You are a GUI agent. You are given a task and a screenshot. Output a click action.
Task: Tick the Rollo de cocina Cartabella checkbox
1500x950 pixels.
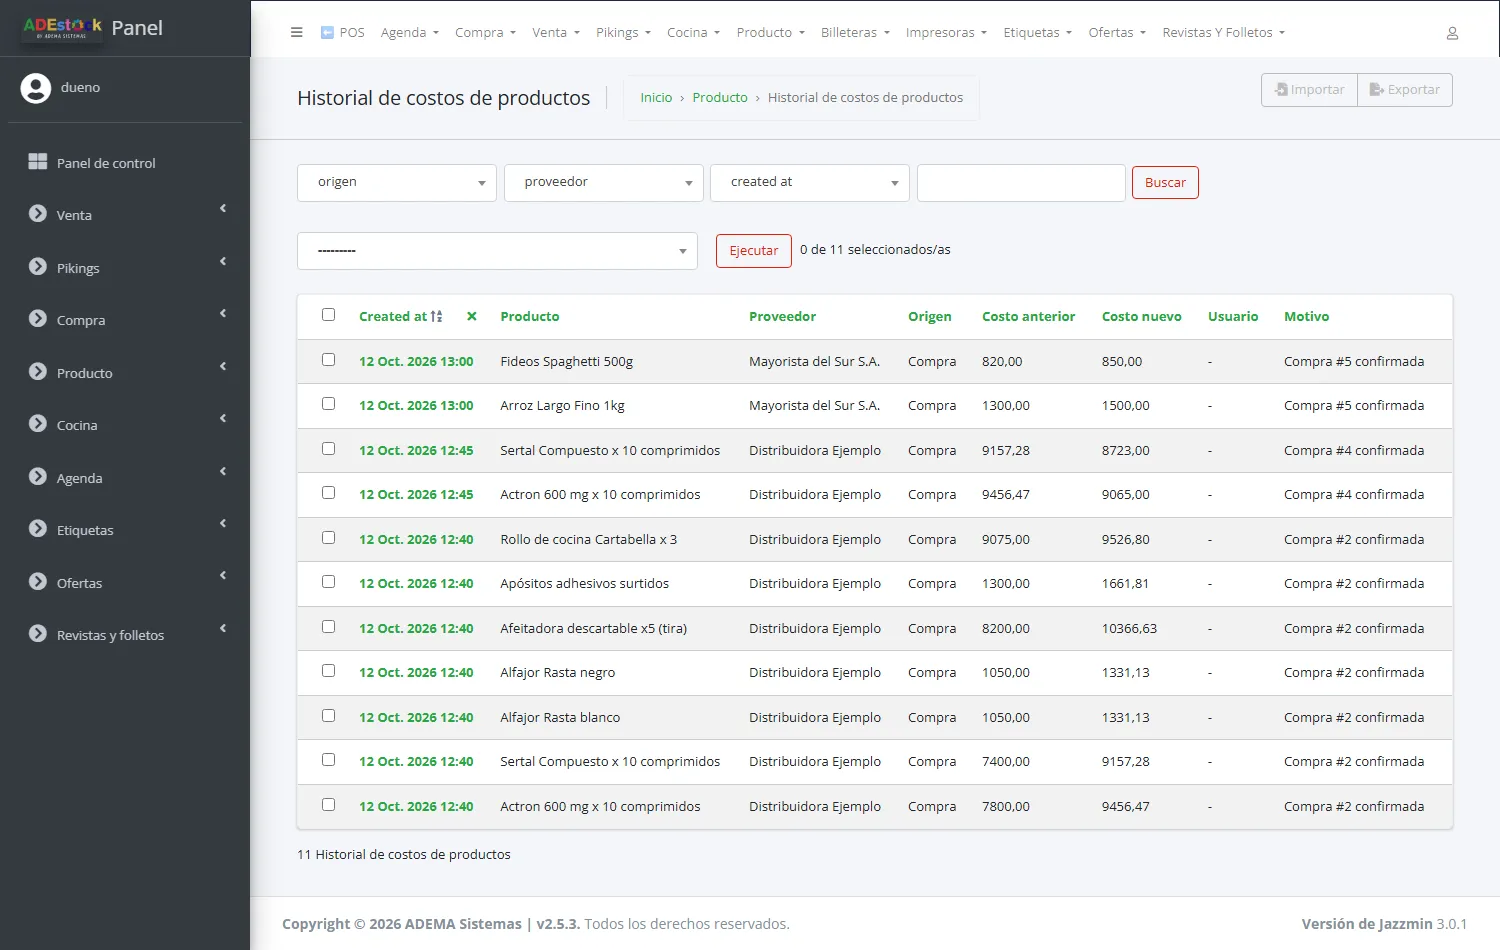pos(328,538)
